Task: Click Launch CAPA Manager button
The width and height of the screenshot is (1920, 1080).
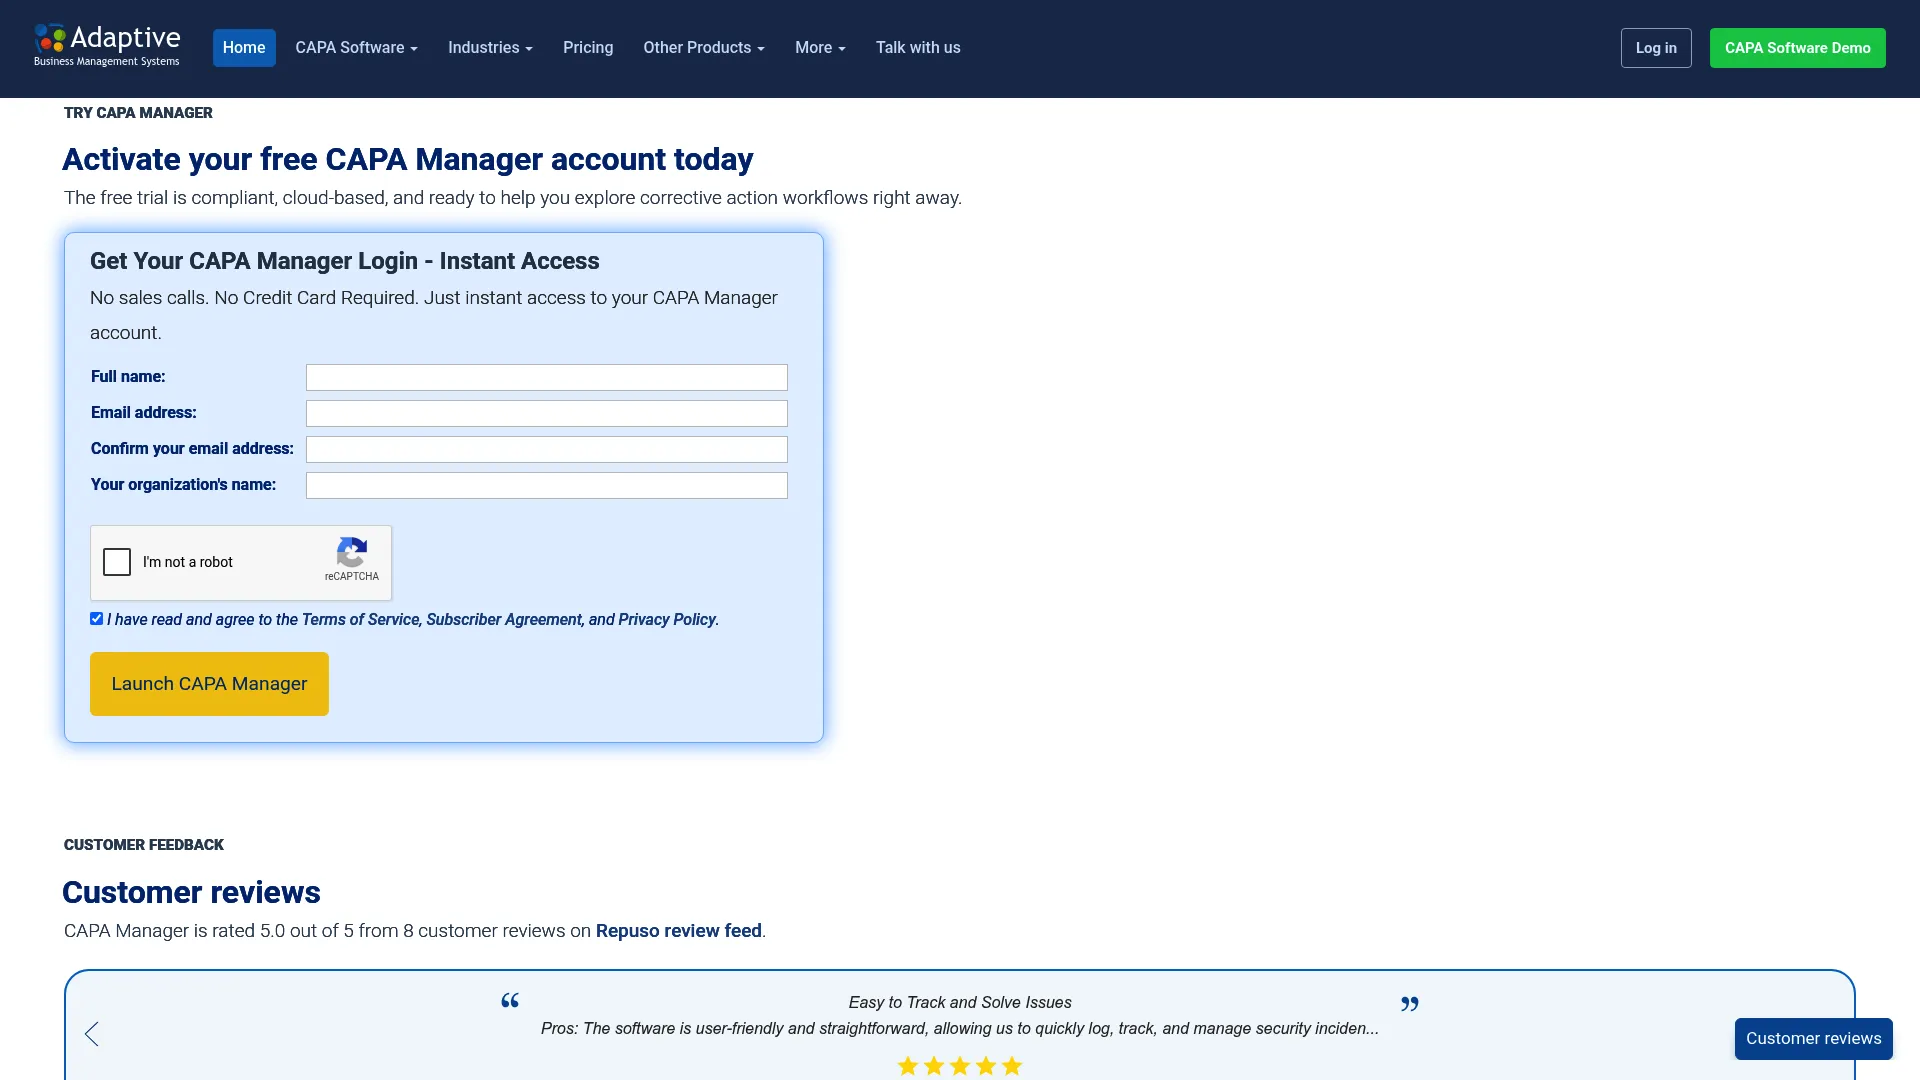Action: coord(209,684)
